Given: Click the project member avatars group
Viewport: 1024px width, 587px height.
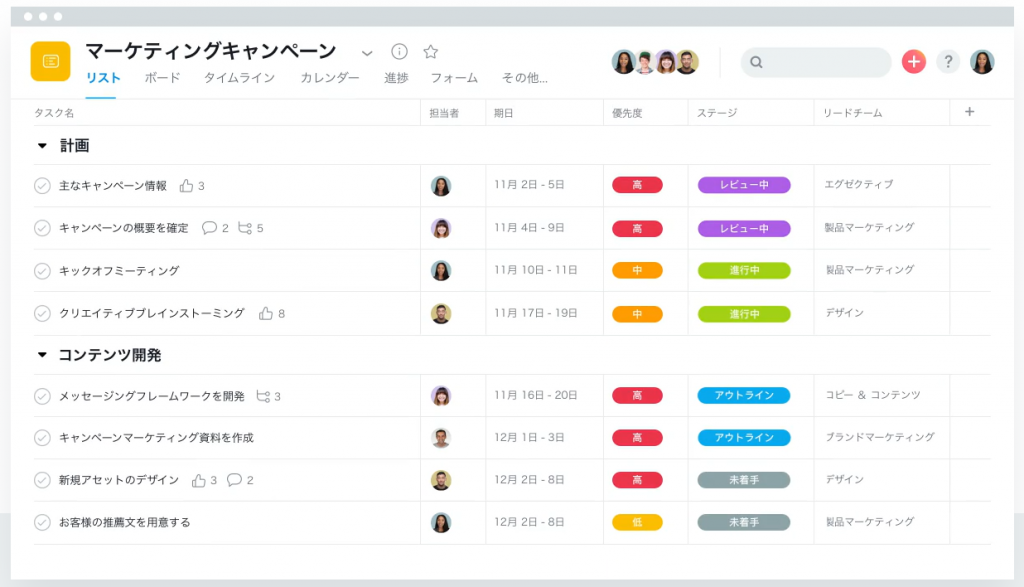Looking at the screenshot, I should 655,62.
